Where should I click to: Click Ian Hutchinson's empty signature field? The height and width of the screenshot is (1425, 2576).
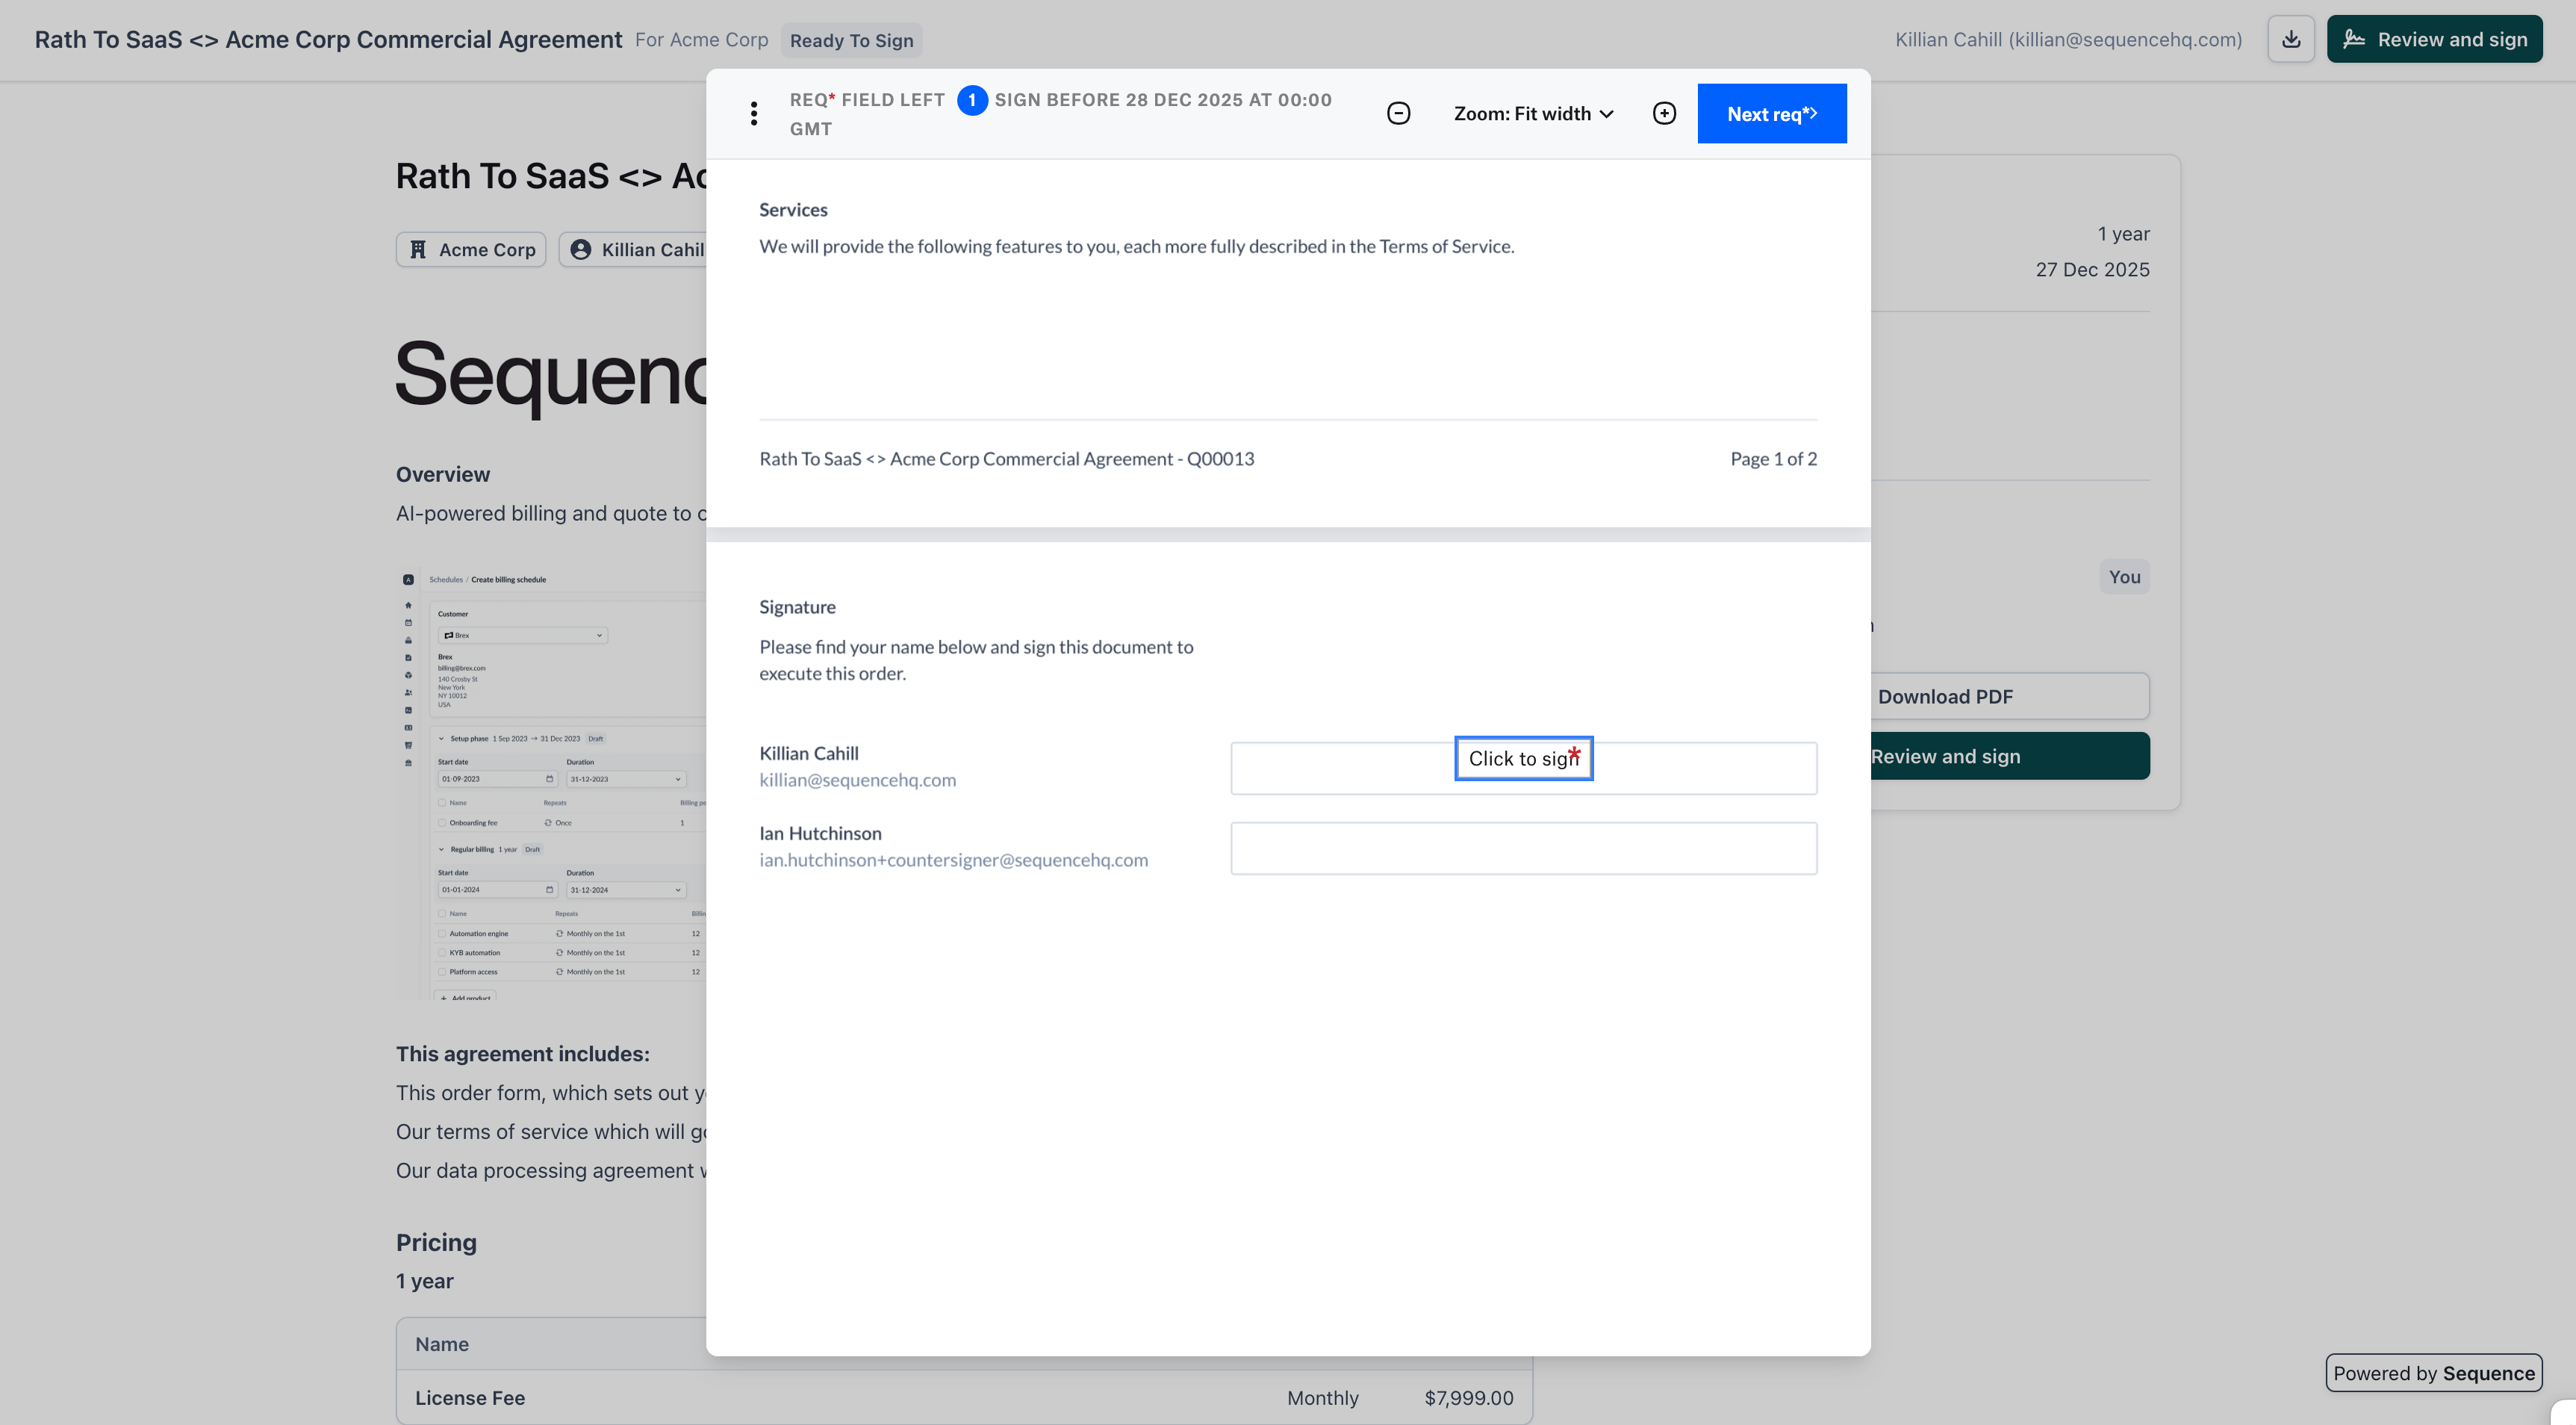click(1523, 848)
